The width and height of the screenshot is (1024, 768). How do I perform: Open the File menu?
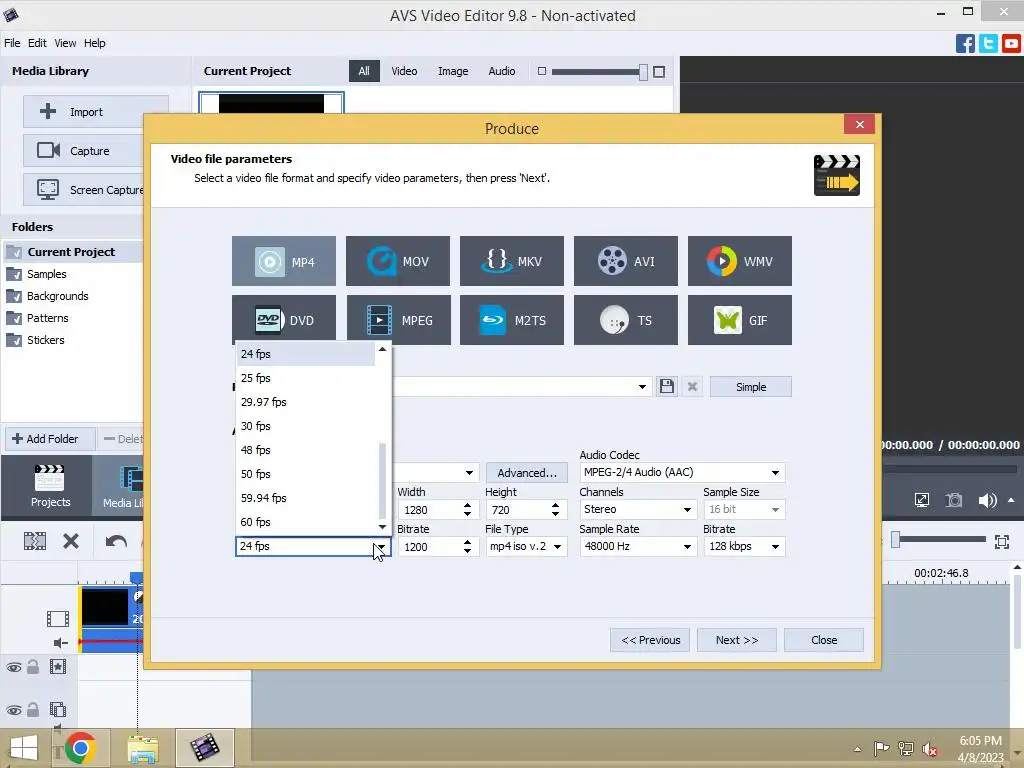click(x=12, y=43)
